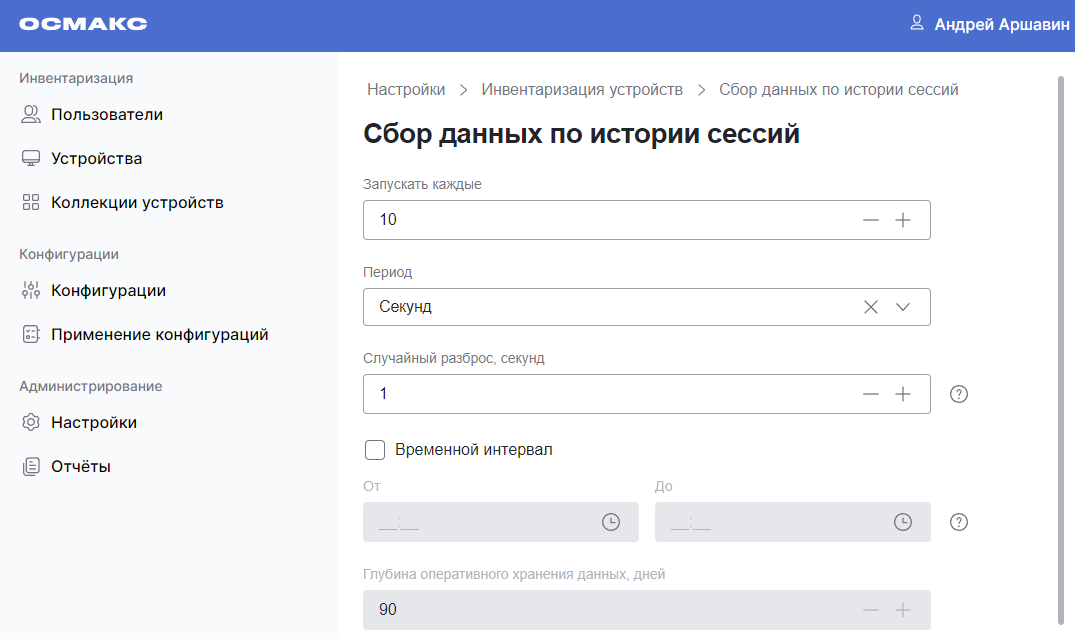Image resolution: width=1075 pixels, height=639 pixels.
Task: Clear the Период field with the X icon
Action: tap(871, 307)
